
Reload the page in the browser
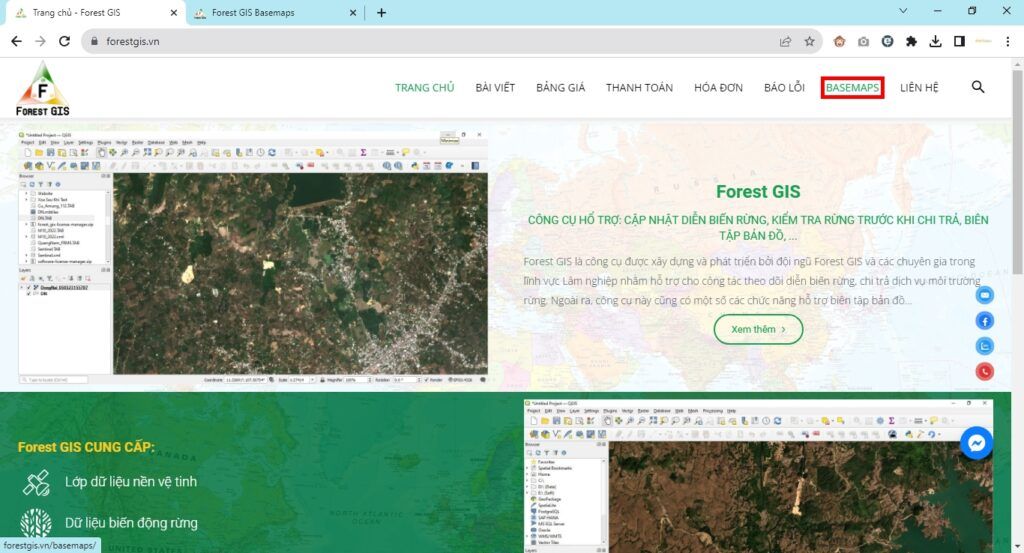point(65,41)
